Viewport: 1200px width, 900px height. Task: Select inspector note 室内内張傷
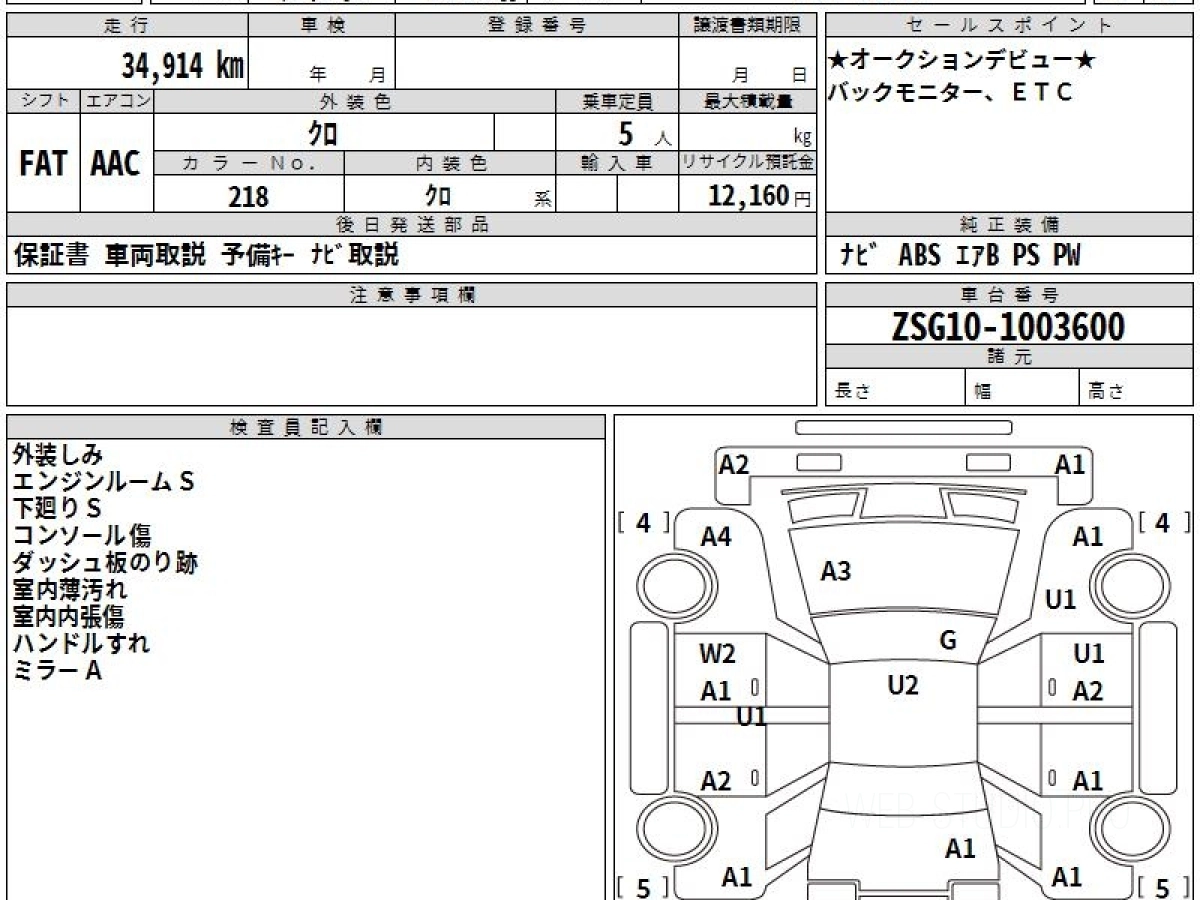click(x=69, y=617)
